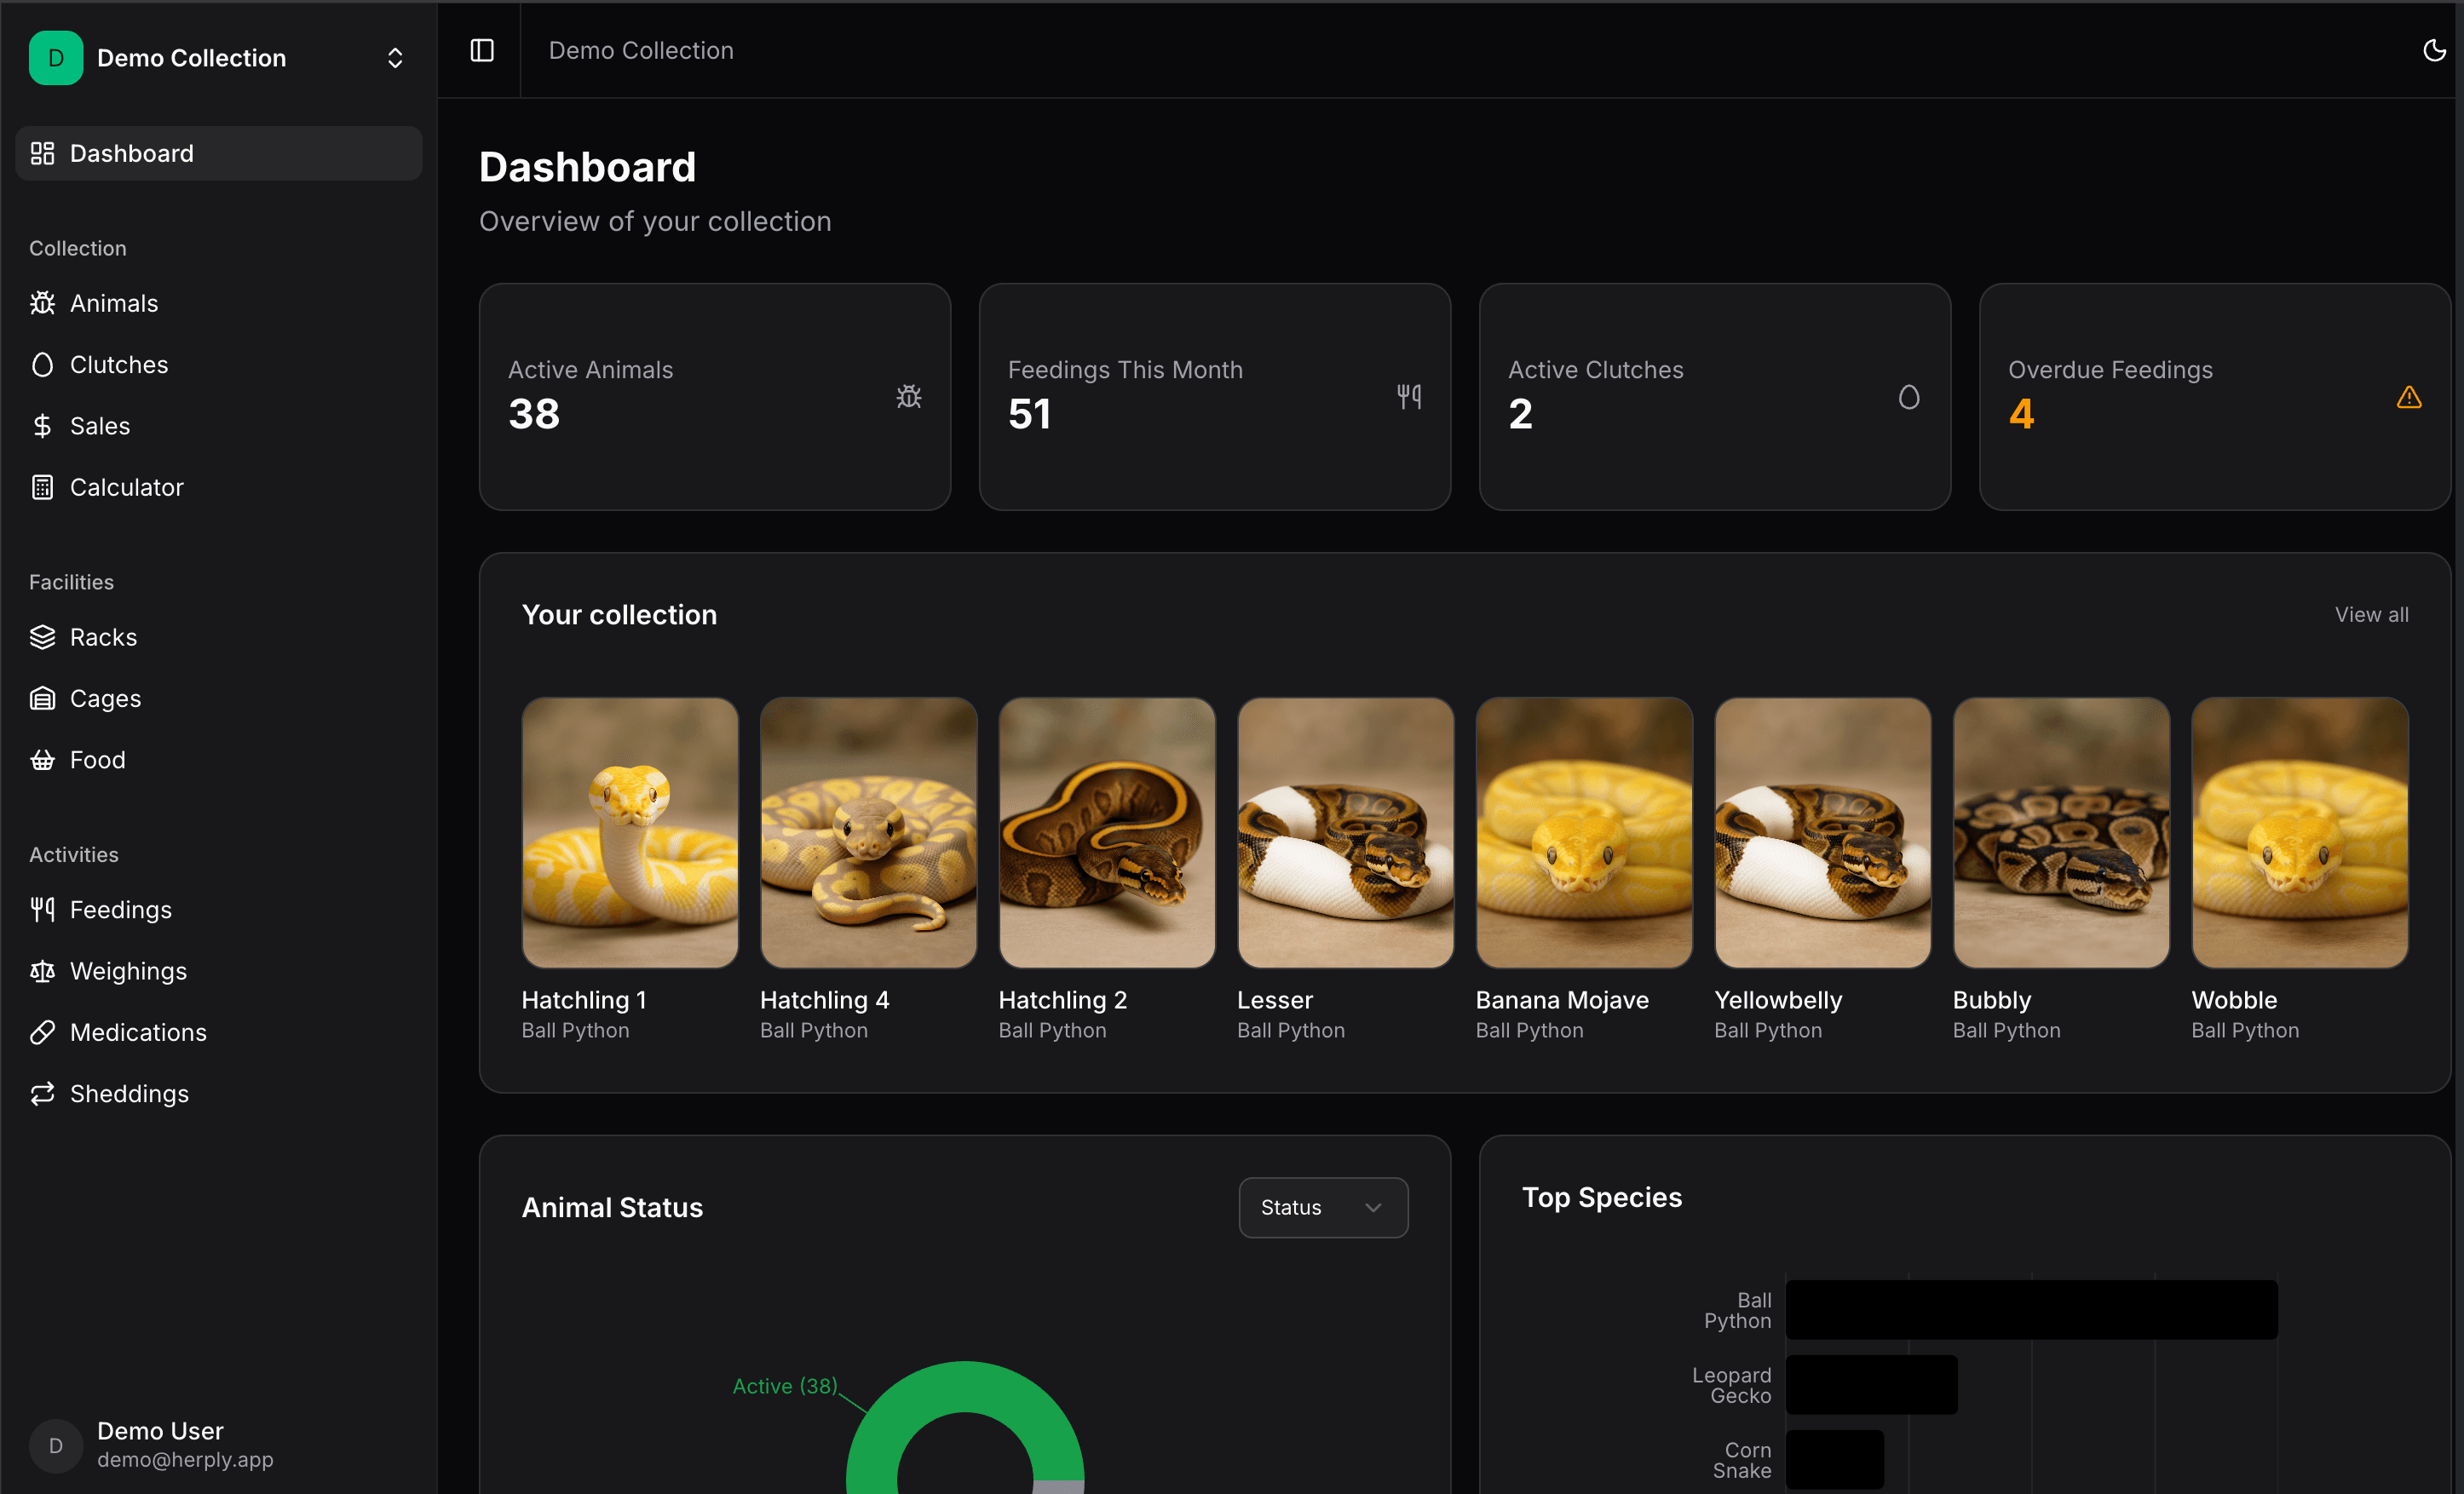
Task: Open the Weighings page
Action: pos(219,971)
